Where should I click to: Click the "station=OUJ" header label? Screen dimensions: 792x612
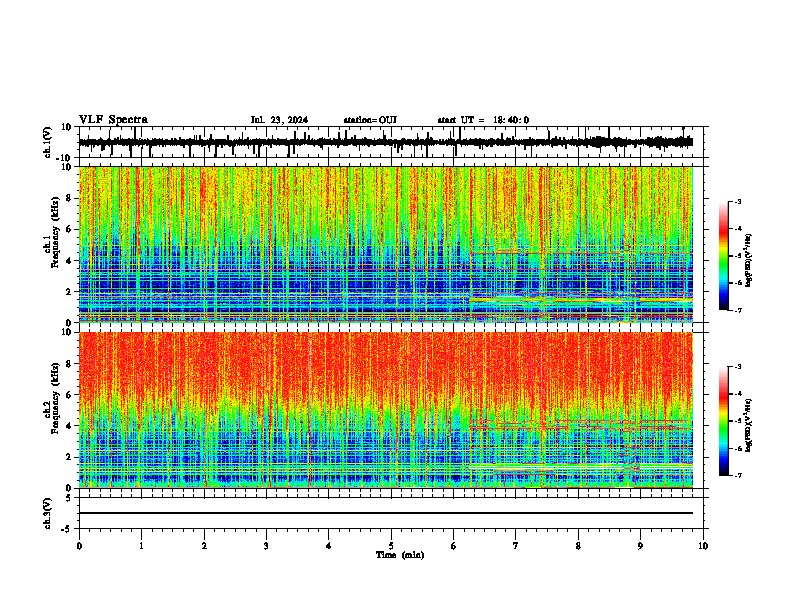[x=370, y=120]
